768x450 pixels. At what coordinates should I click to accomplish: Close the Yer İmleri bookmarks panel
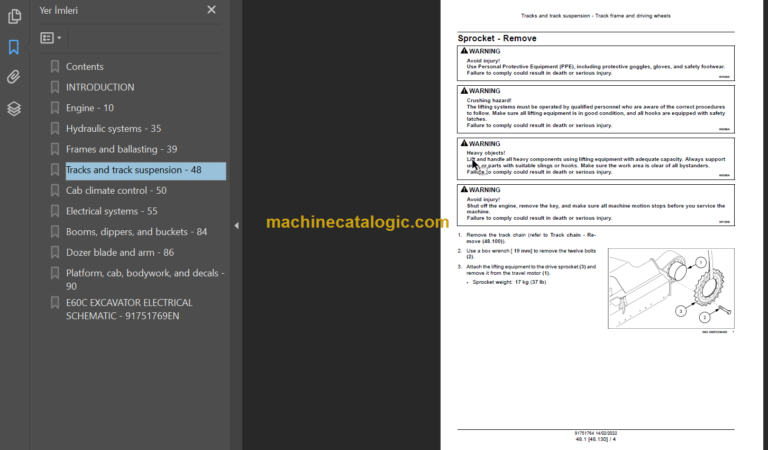(211, 10)
